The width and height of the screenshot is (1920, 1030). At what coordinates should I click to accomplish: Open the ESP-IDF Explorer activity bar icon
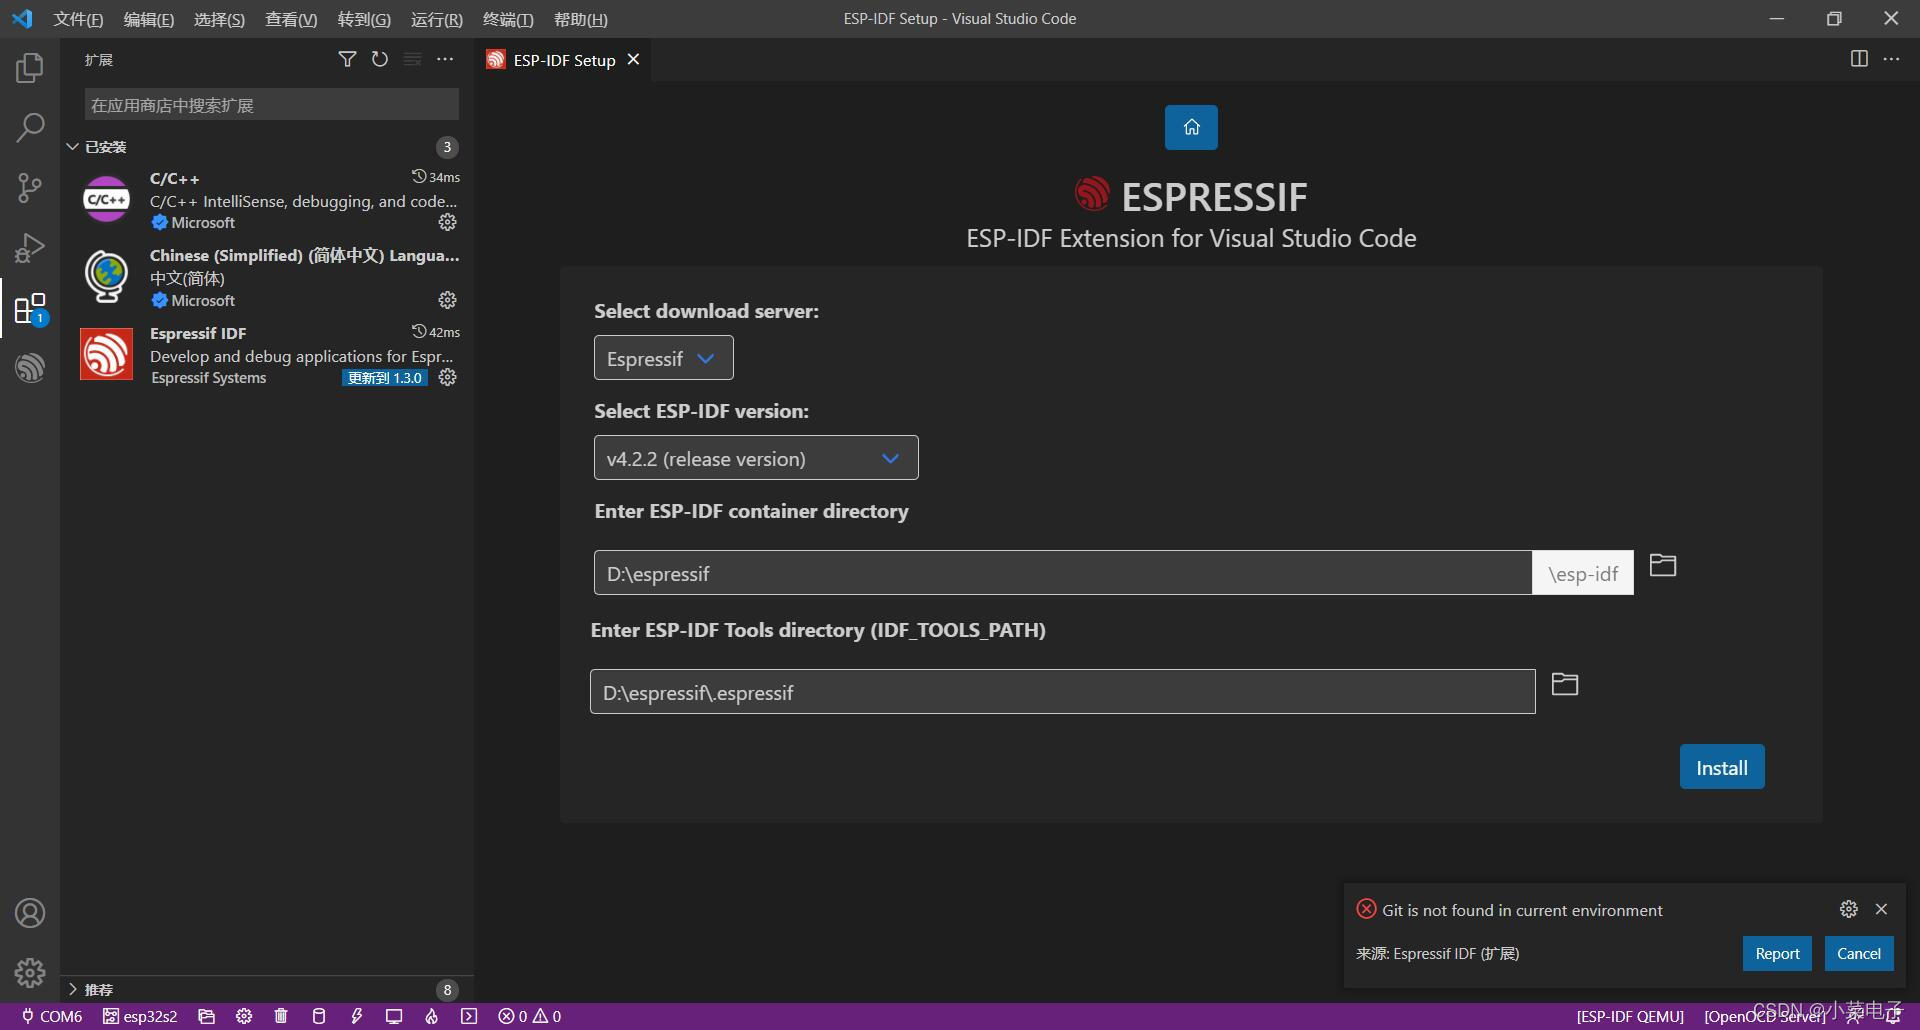click(30, 368)
